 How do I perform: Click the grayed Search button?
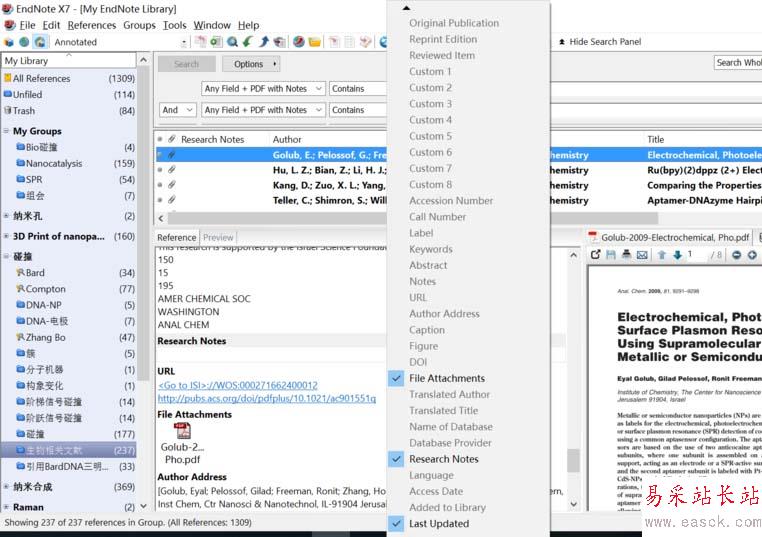(x=187, y=64)
